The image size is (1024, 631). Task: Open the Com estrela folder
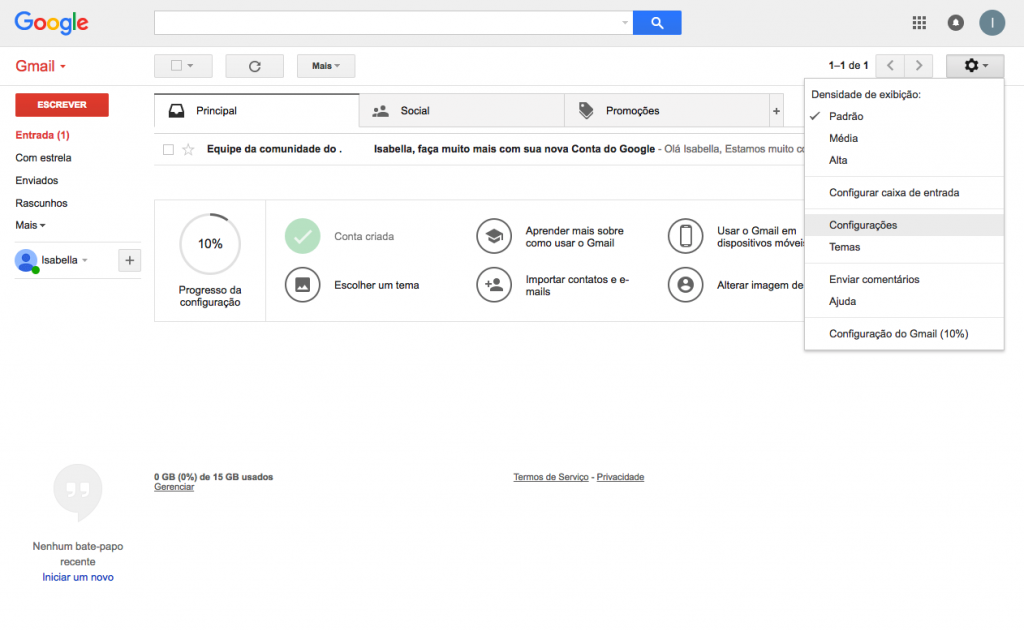(x=44, y=158)
